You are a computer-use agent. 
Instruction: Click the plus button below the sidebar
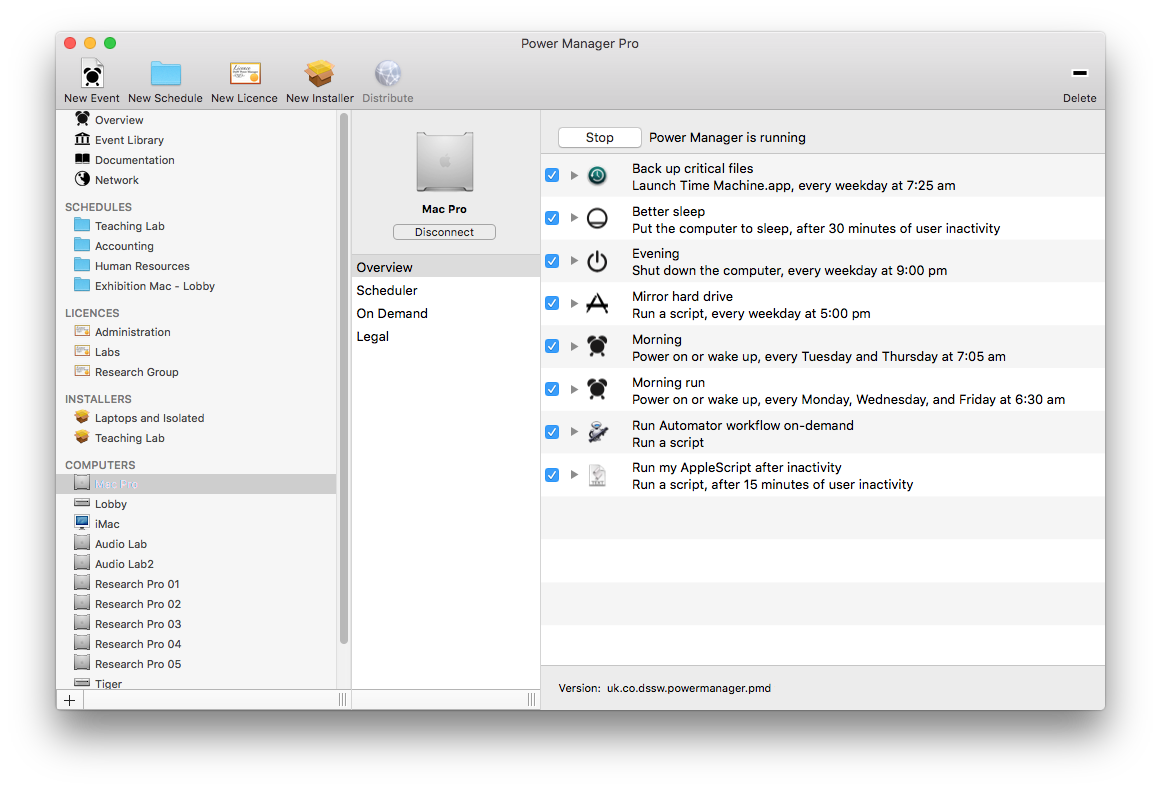click(70, 700)
